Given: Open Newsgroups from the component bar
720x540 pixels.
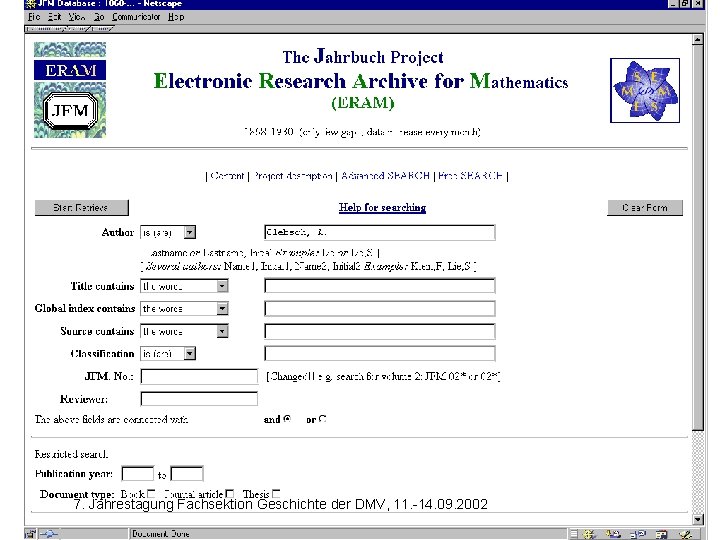Looking at the screenshot, I should (x=638, y=534).
